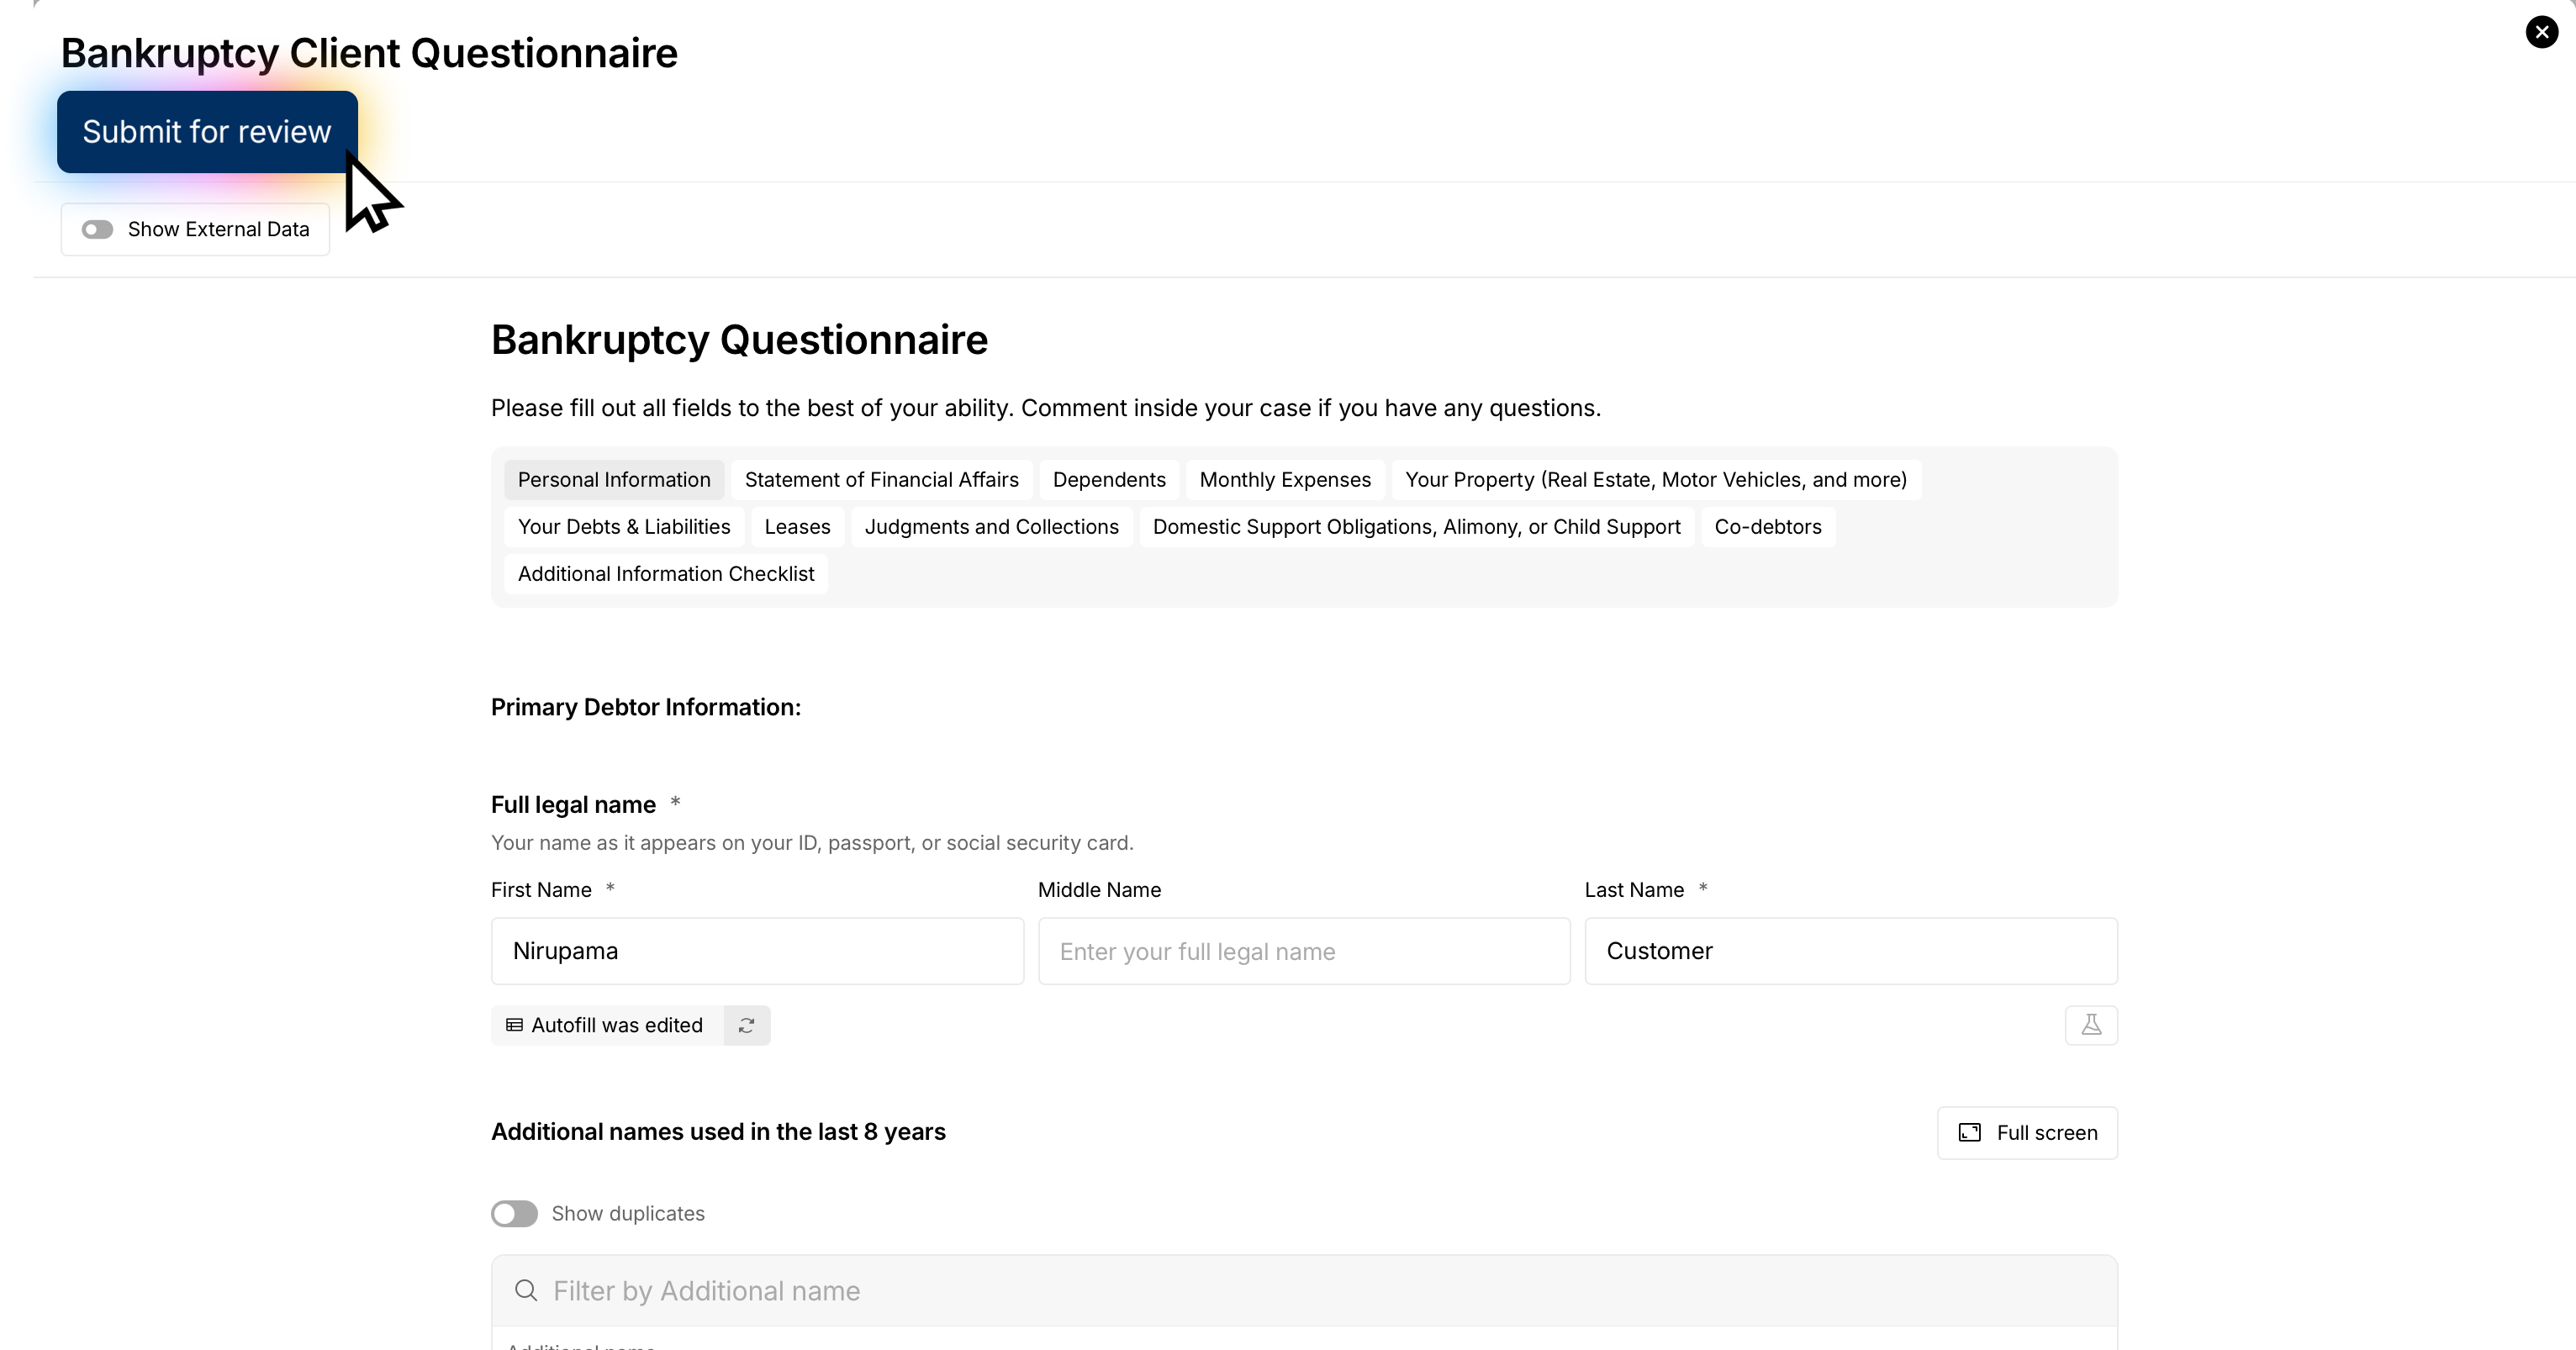Click the flask icon beside the name fields
This screenshot has width=2576, height=1350.
[2091, 1025]
